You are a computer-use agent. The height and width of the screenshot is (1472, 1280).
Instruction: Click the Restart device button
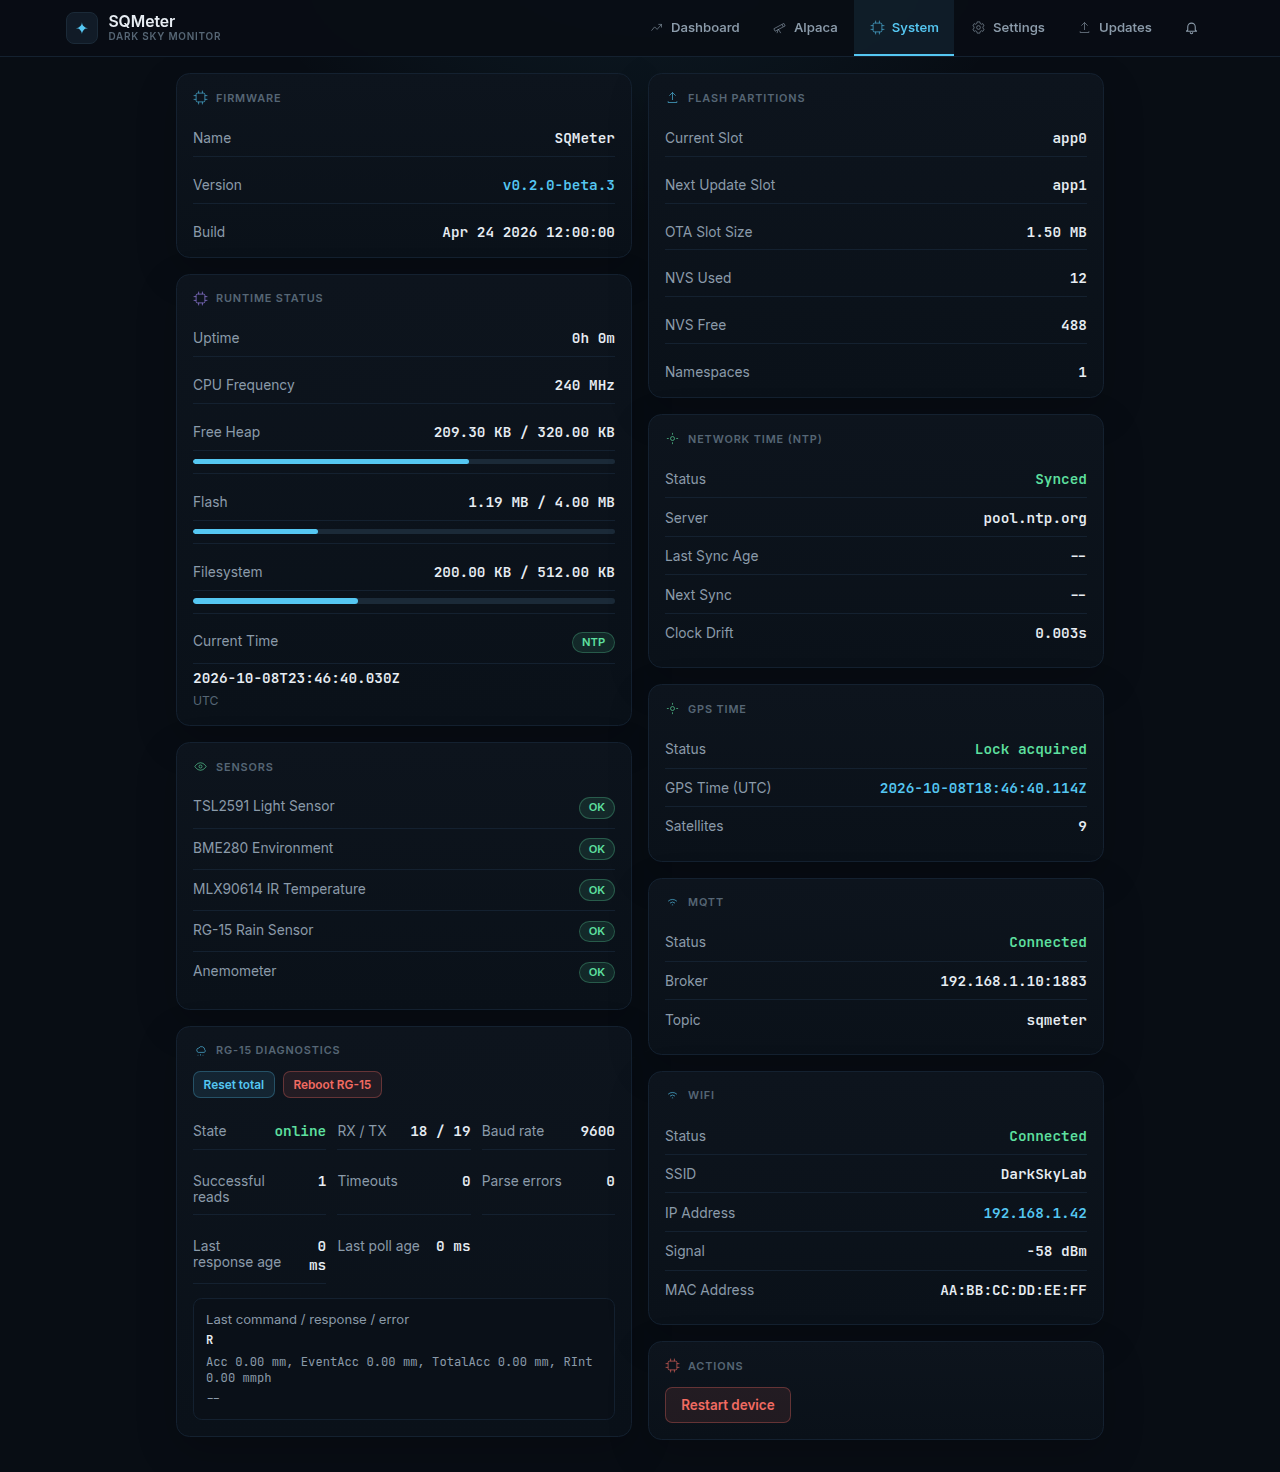tap(728, 1405)
